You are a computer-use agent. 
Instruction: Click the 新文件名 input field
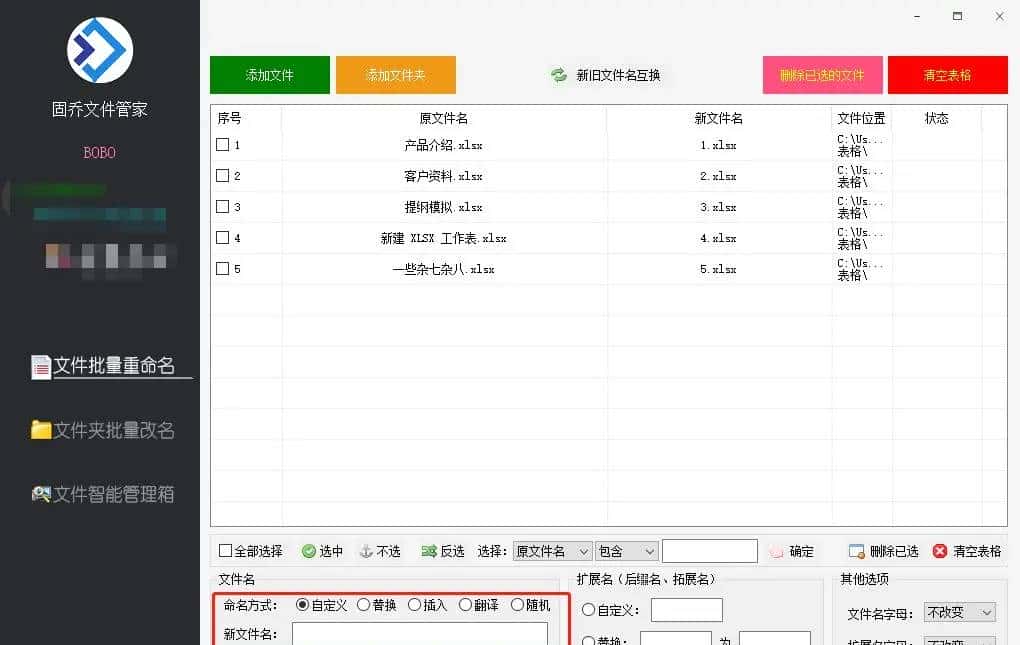pyautogui.click(x=420, y=634)
